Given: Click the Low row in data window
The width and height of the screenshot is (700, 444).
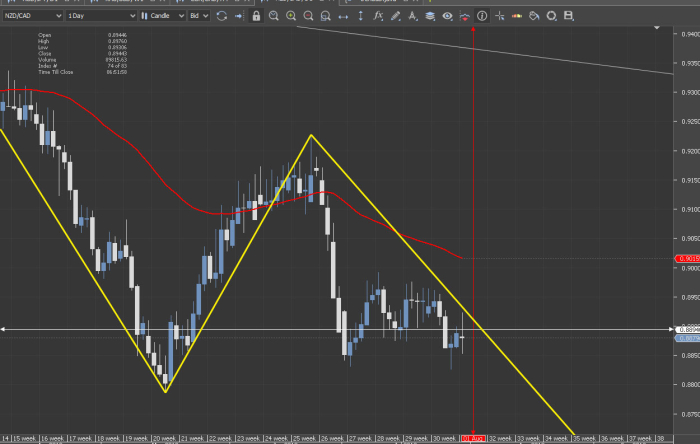Looking at the screenshot, I should tap(82, 47).
